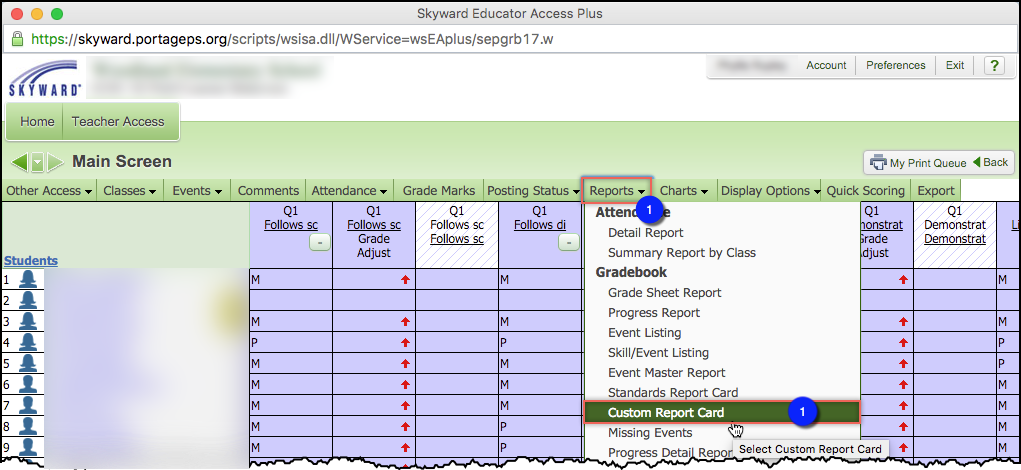The height and width of the screenshot is (470, 1021).
Task: Click red grade adjust arrow in row 3
Action: [x=406, y=322]
